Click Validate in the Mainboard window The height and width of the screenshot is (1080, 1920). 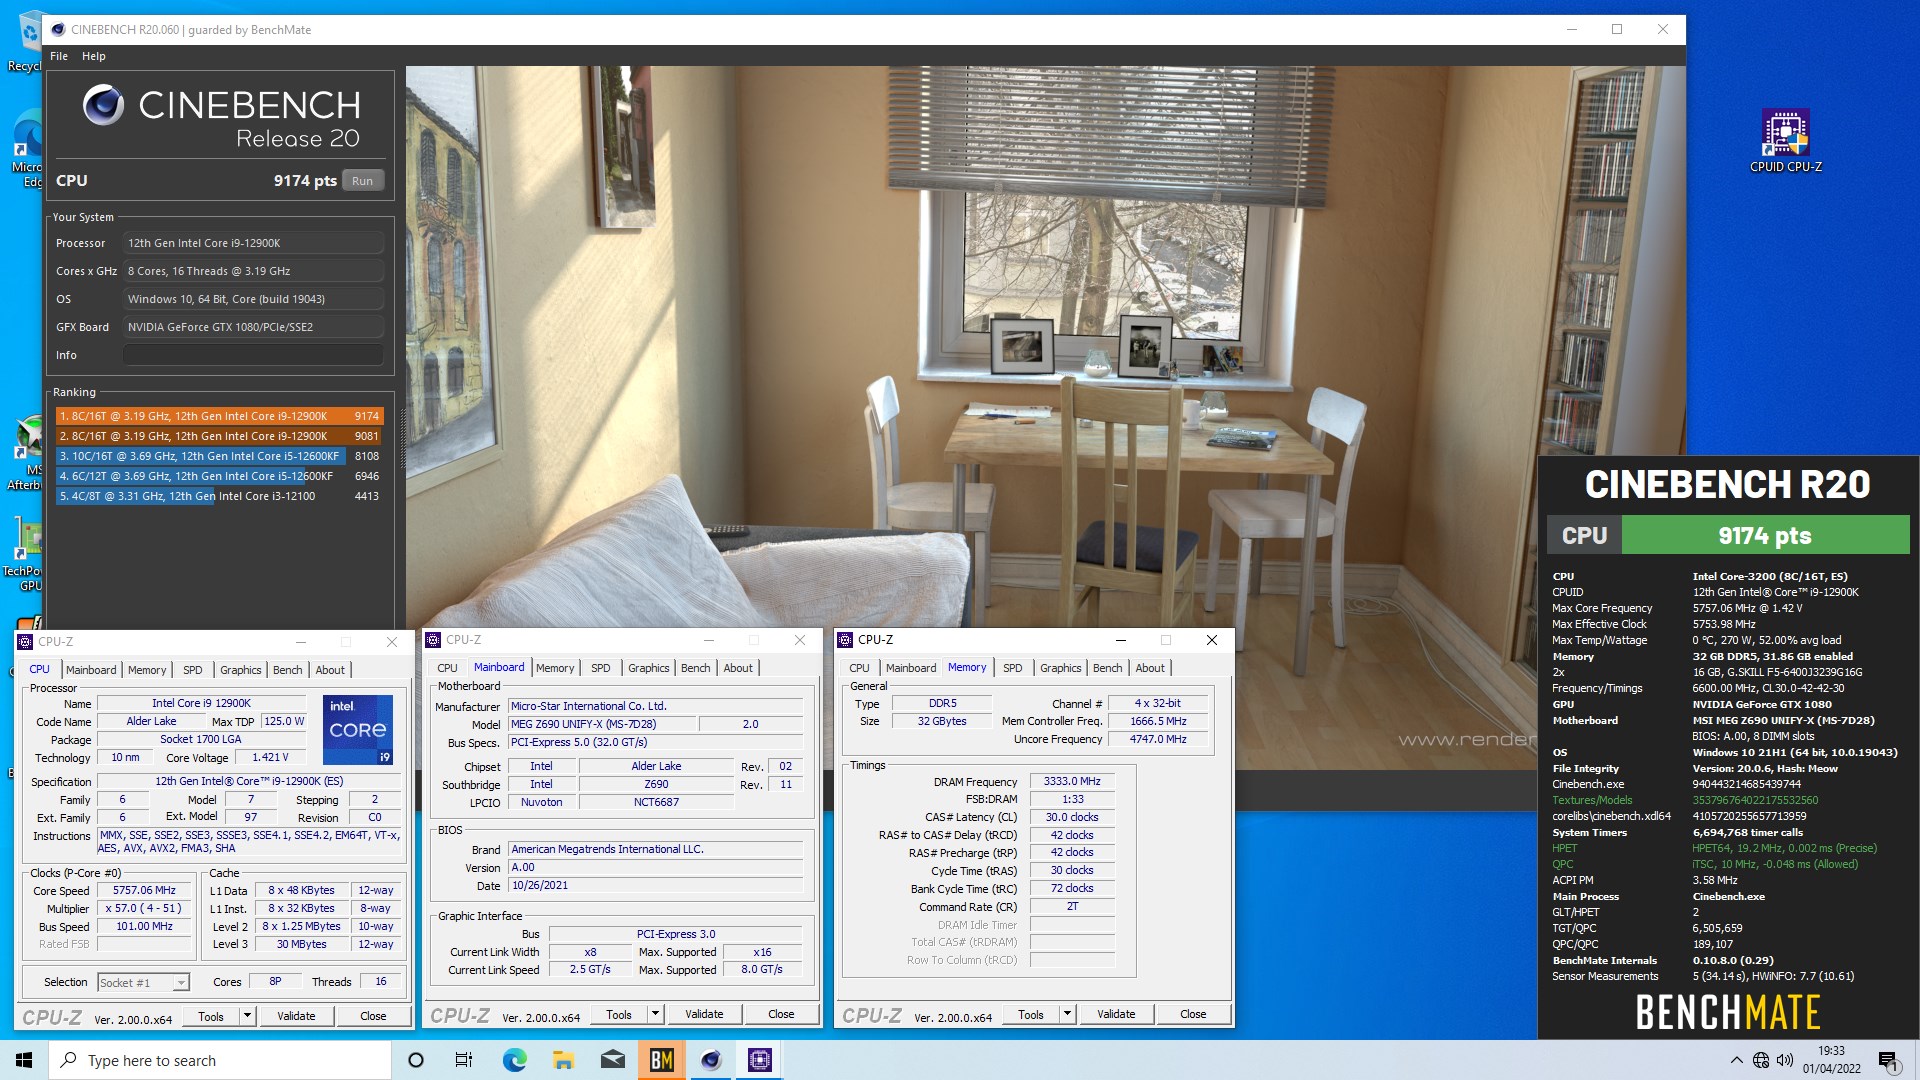coord(704,1014)
